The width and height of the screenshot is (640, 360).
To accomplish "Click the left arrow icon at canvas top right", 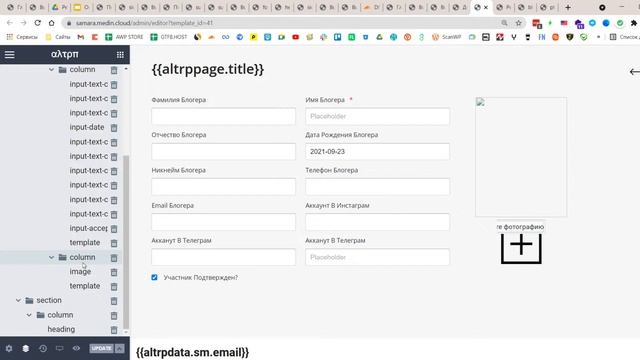I will 634,72.
